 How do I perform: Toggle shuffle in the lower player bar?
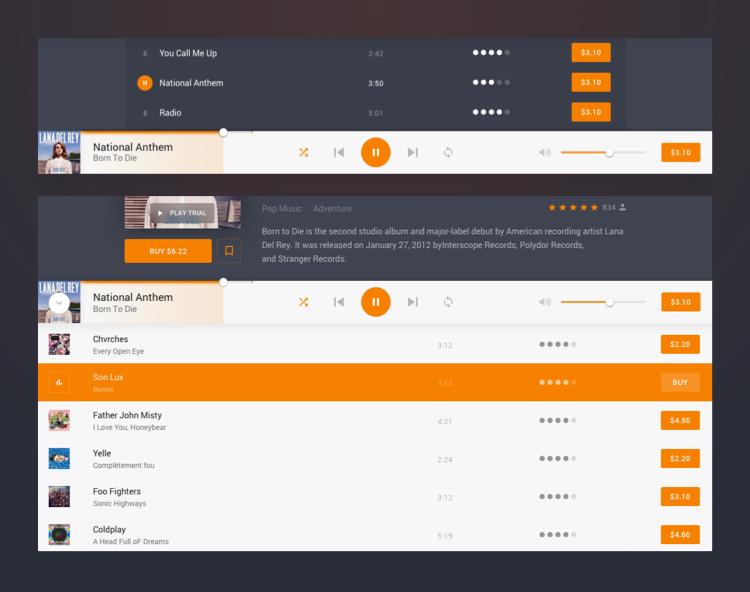click(303, 302)
